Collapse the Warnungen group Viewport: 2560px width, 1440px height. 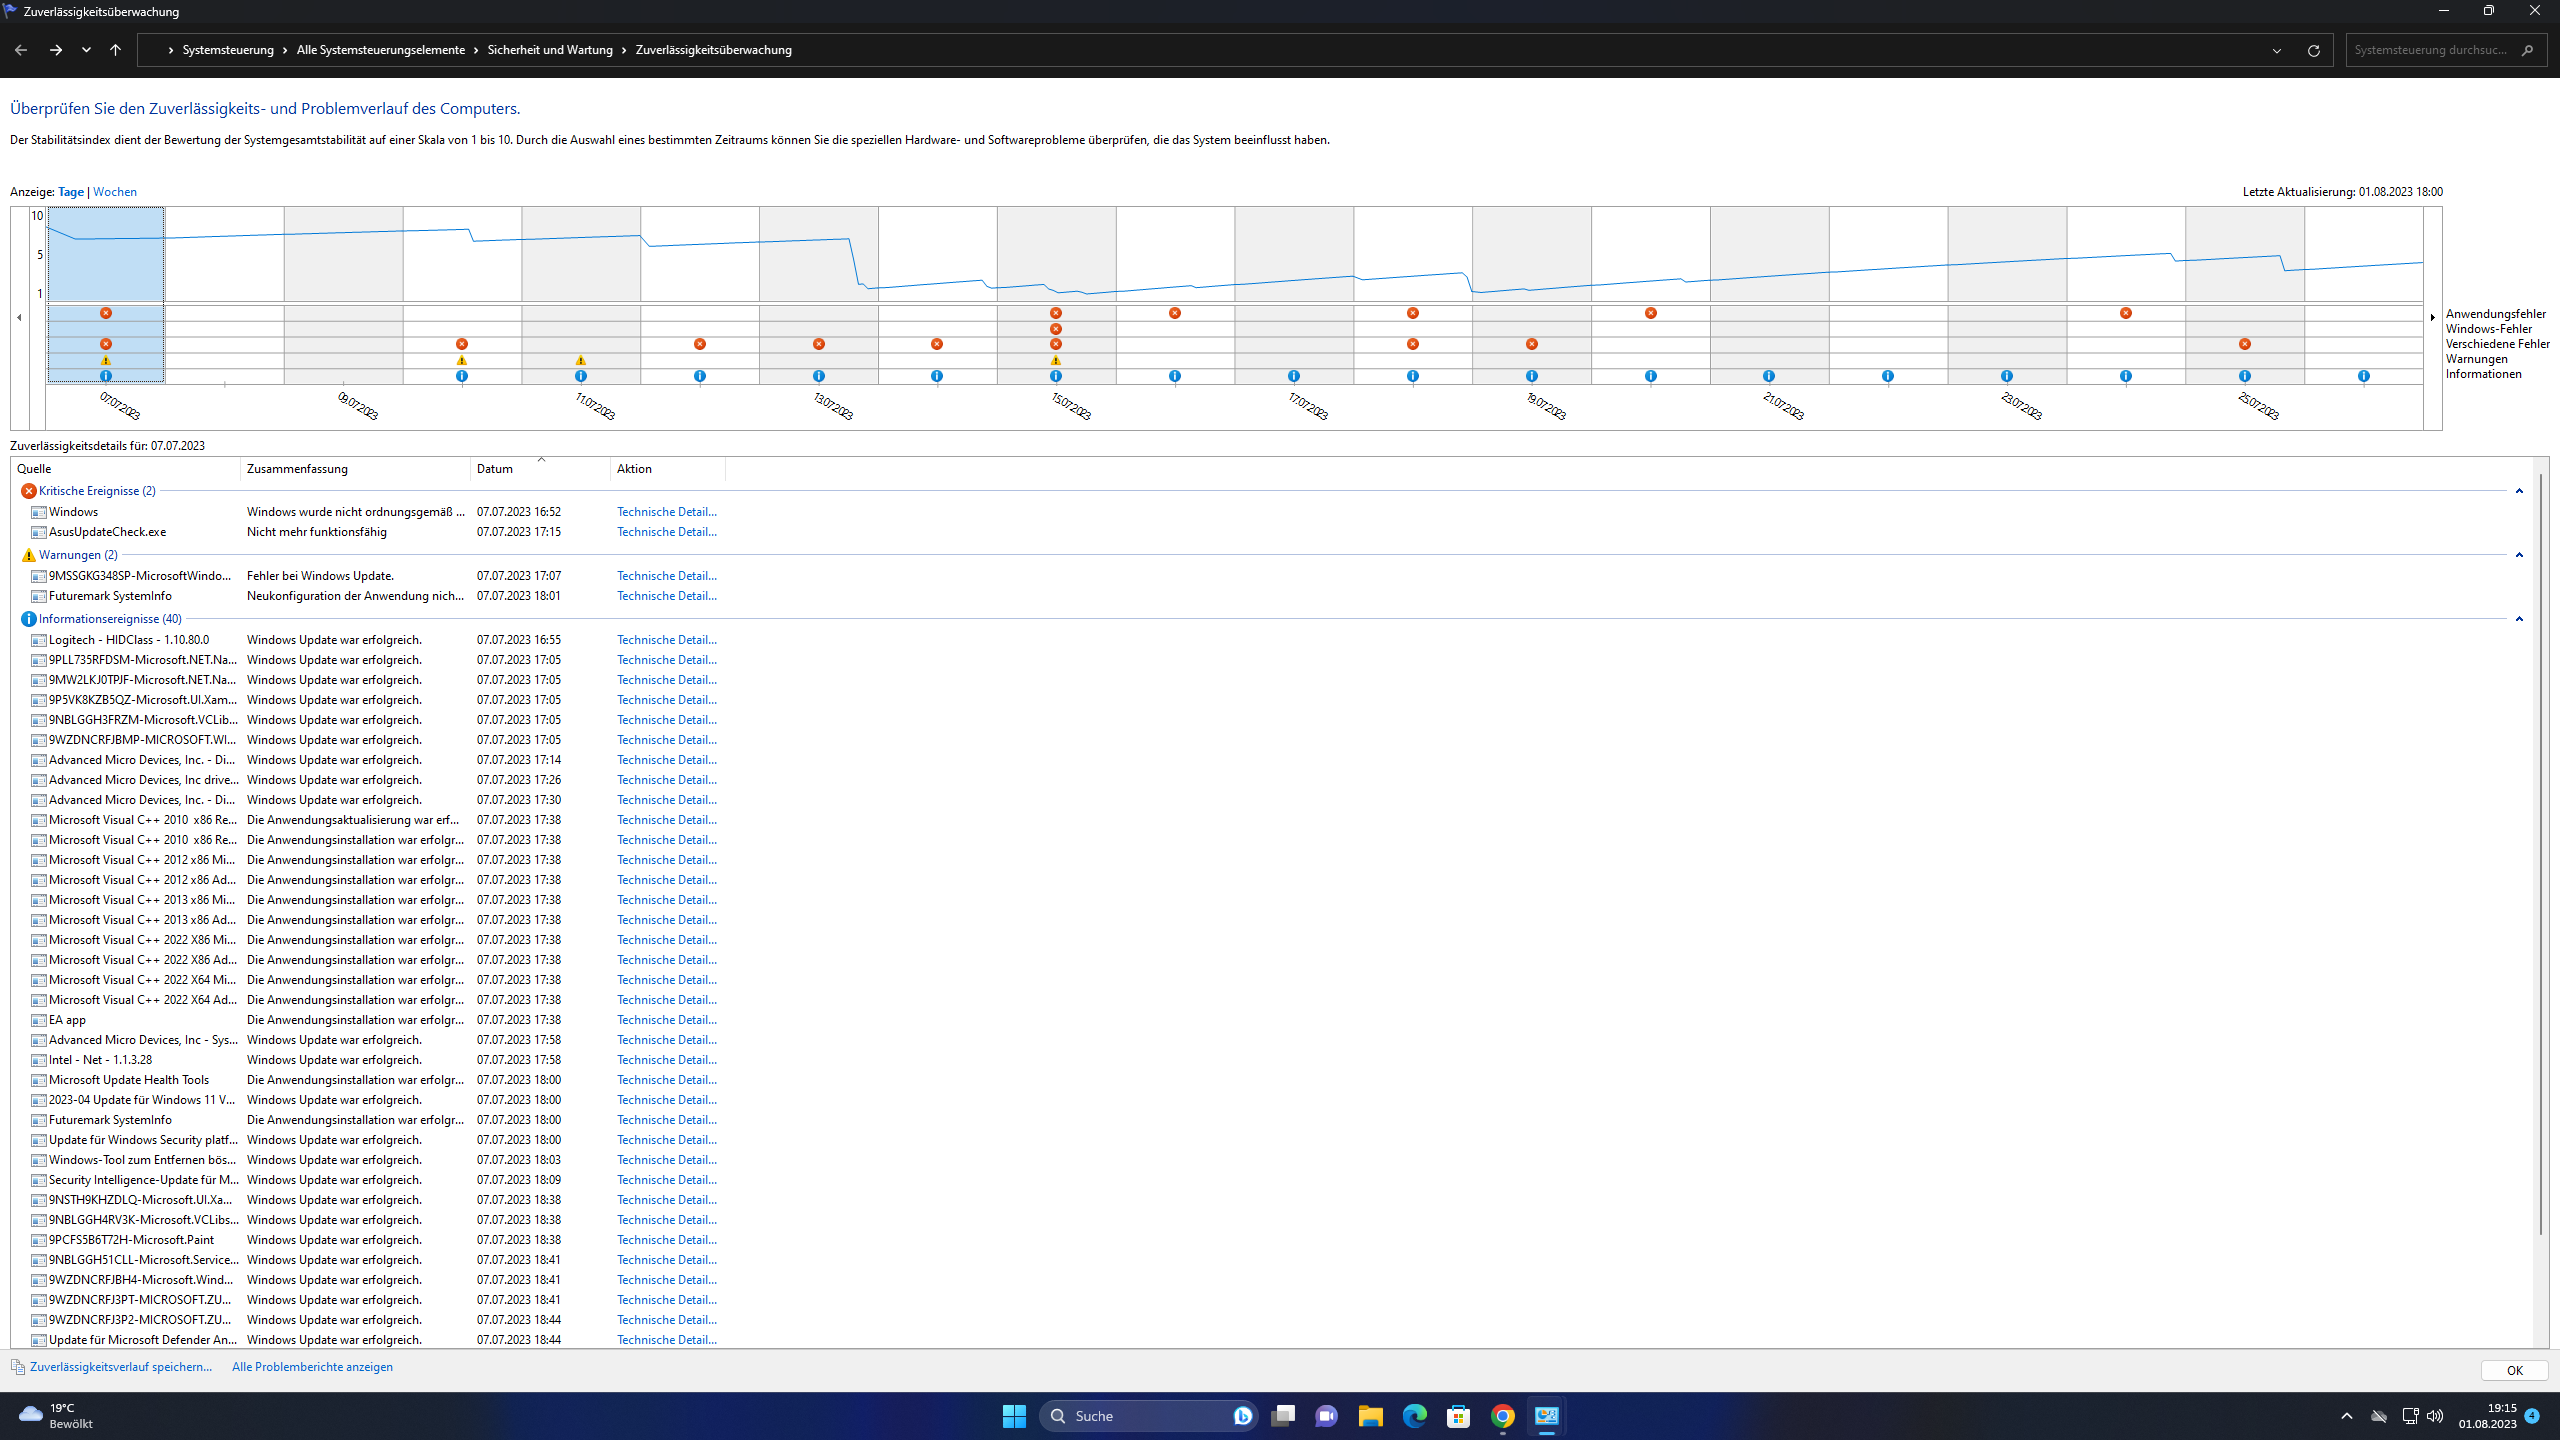pyautogui.click(x=2519, y=555)
